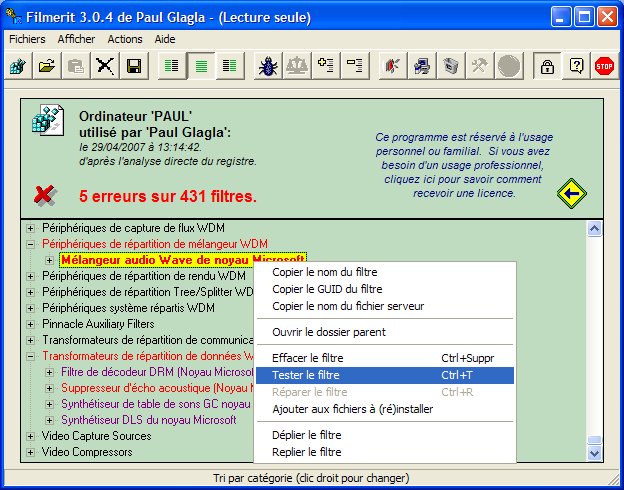Click the collapse all (minus) toolbar icon

(355, 66)
